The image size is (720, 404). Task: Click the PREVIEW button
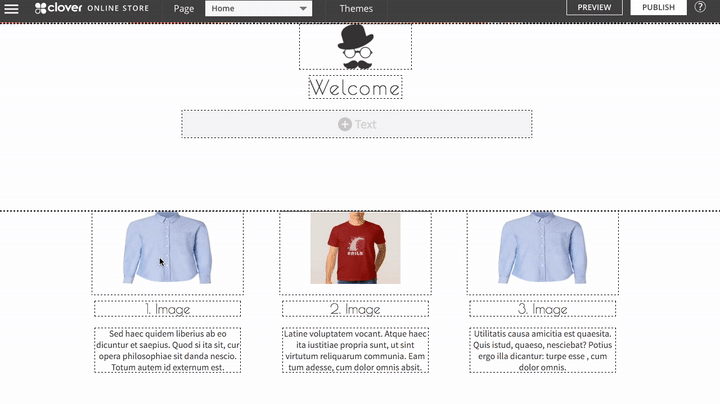pos(594,8)
